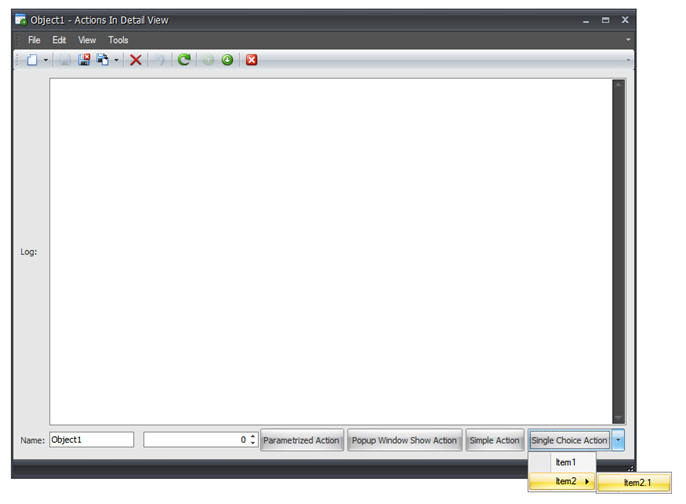This screenshot has height=504, width=686.
Task: Expand the Save and New dropdown arrow
Action: [116, 60]
